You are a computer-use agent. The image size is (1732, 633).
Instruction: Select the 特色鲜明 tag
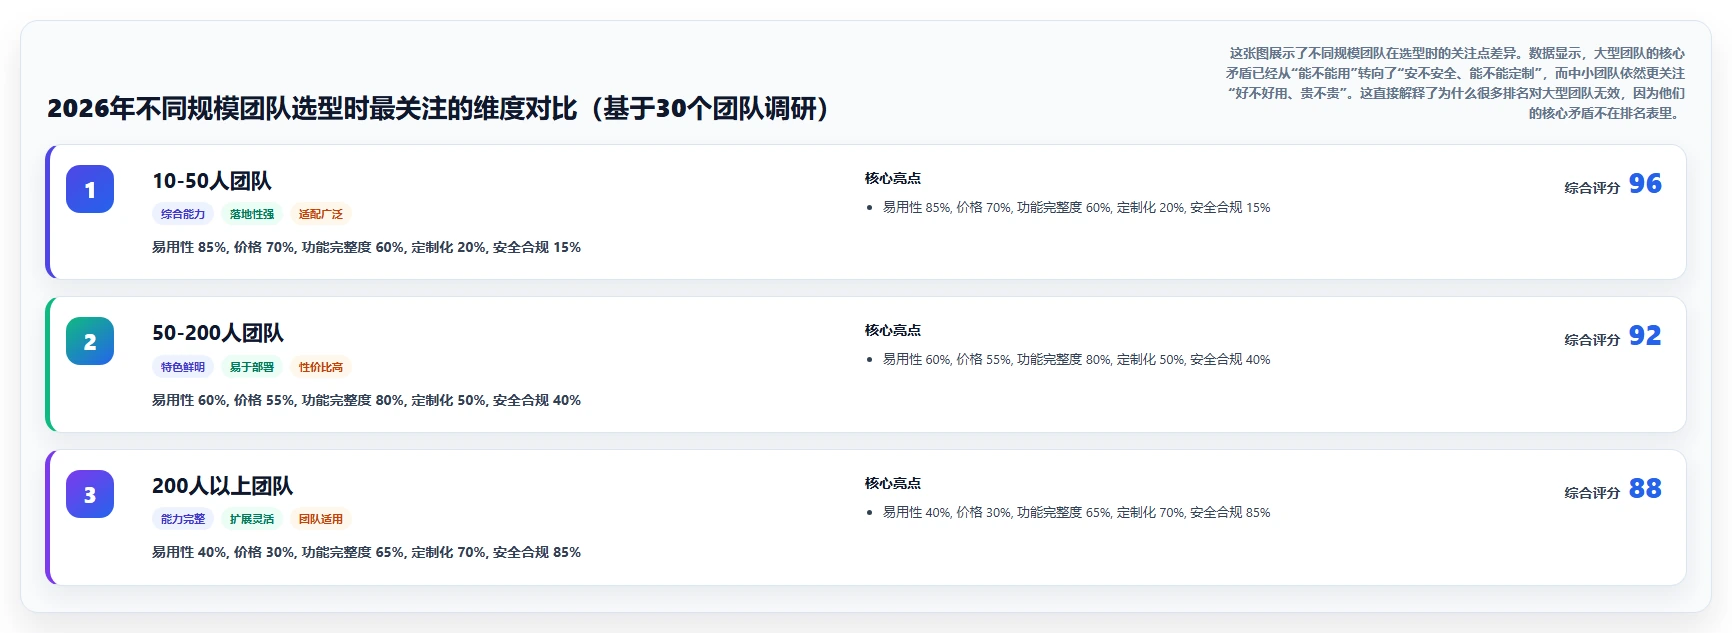coord(183,367)
